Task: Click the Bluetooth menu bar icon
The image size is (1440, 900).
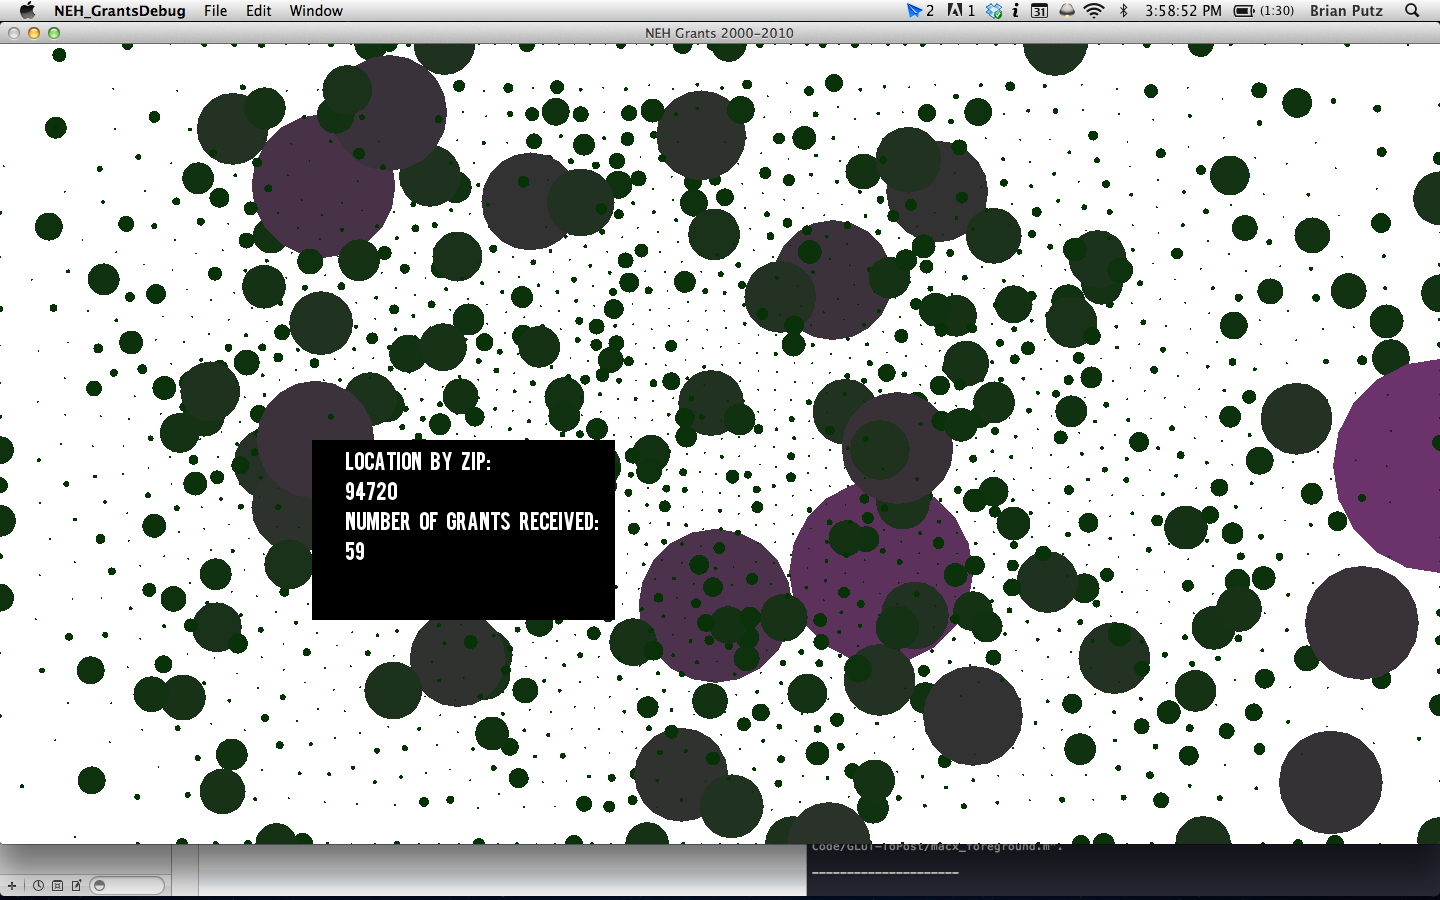Action: 1123,10
